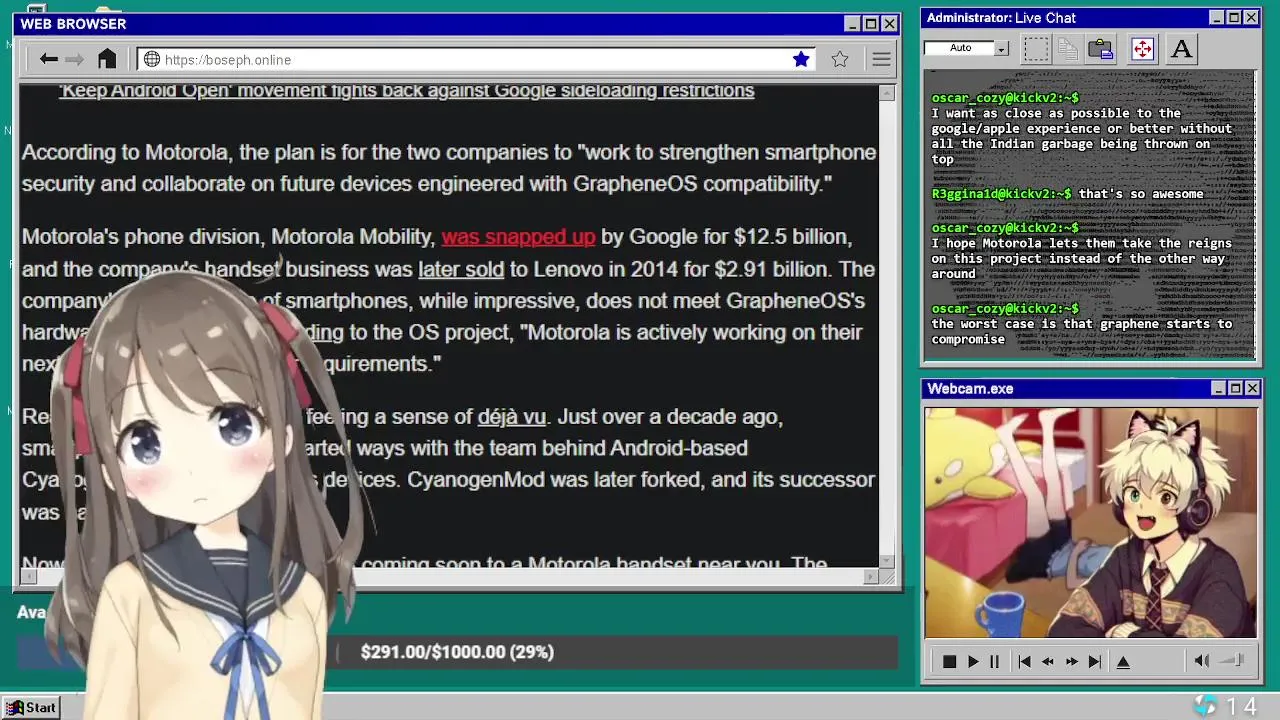1280x720 pixels.
Task: Click the browser vertical scrollbar down arrow
Action: point(887,561)
